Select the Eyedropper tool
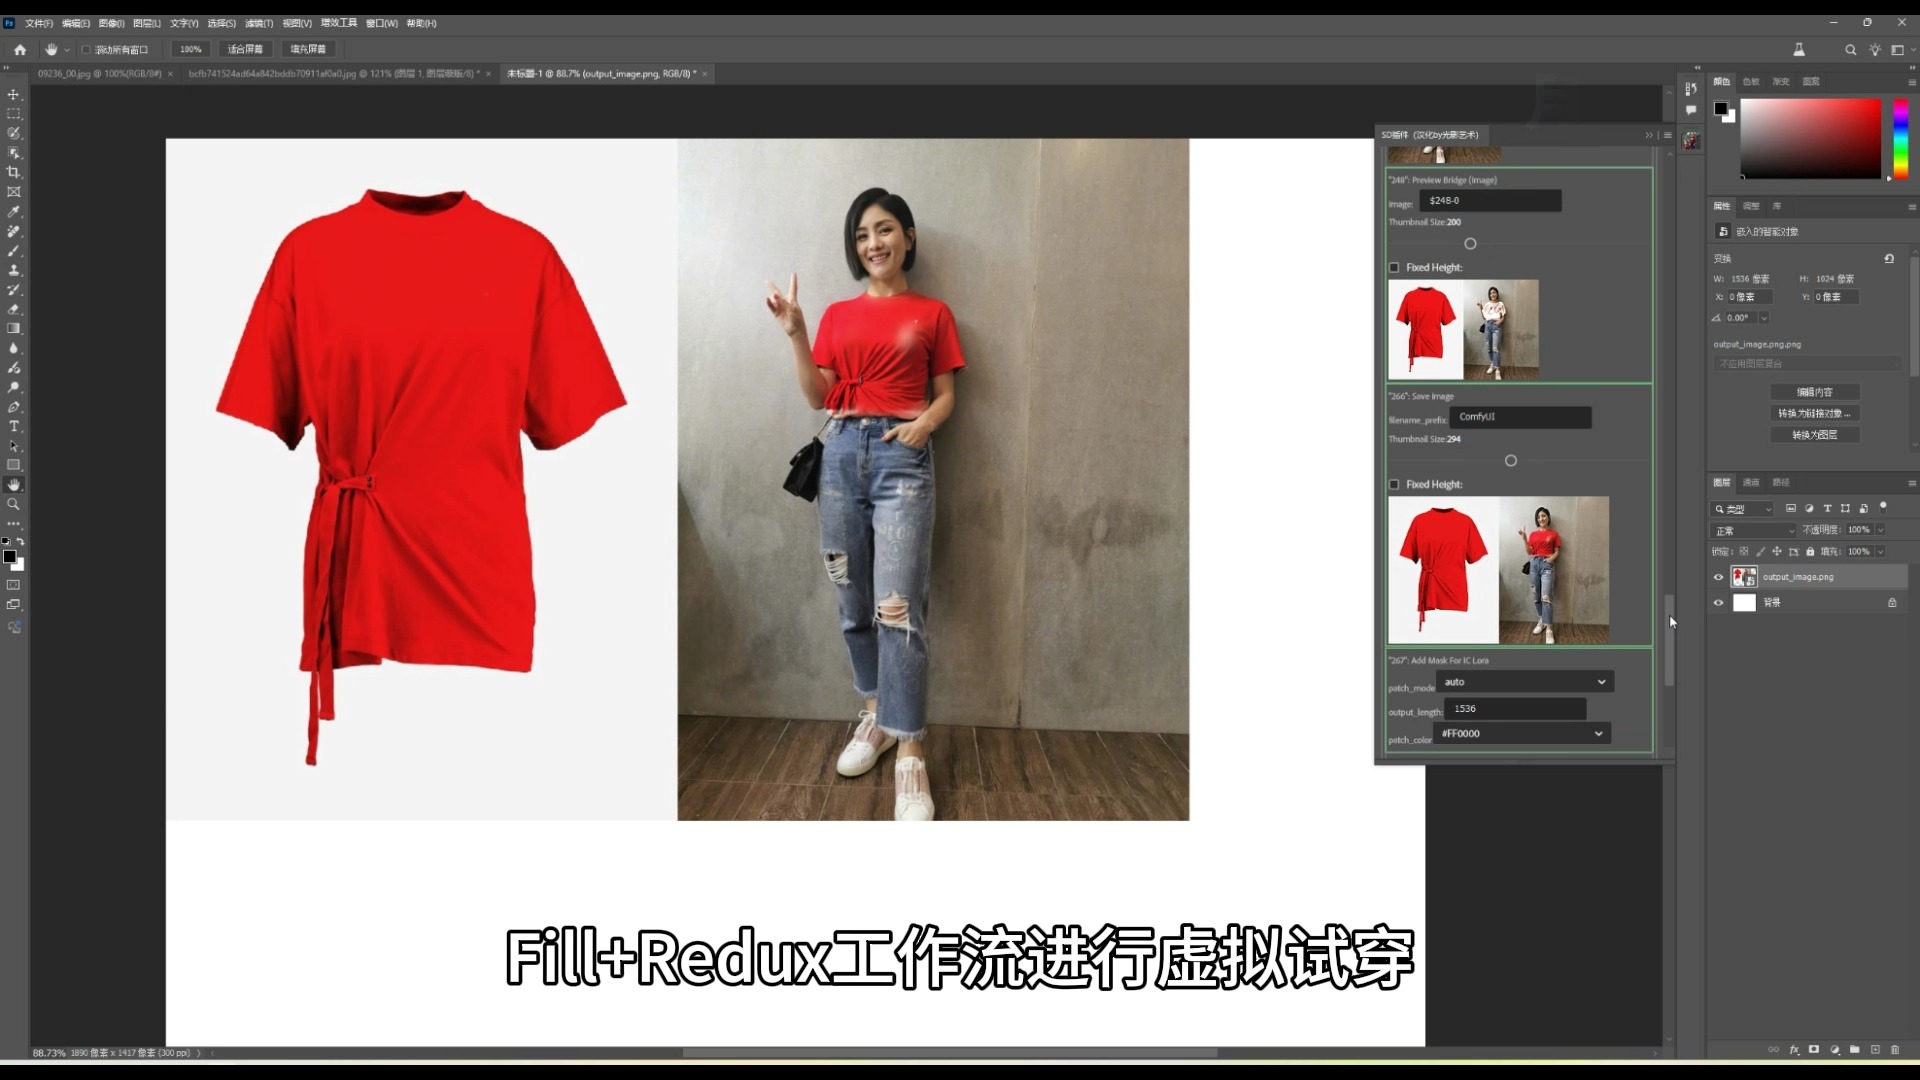Screen dimensions: 1920x1080 (14, 212)
